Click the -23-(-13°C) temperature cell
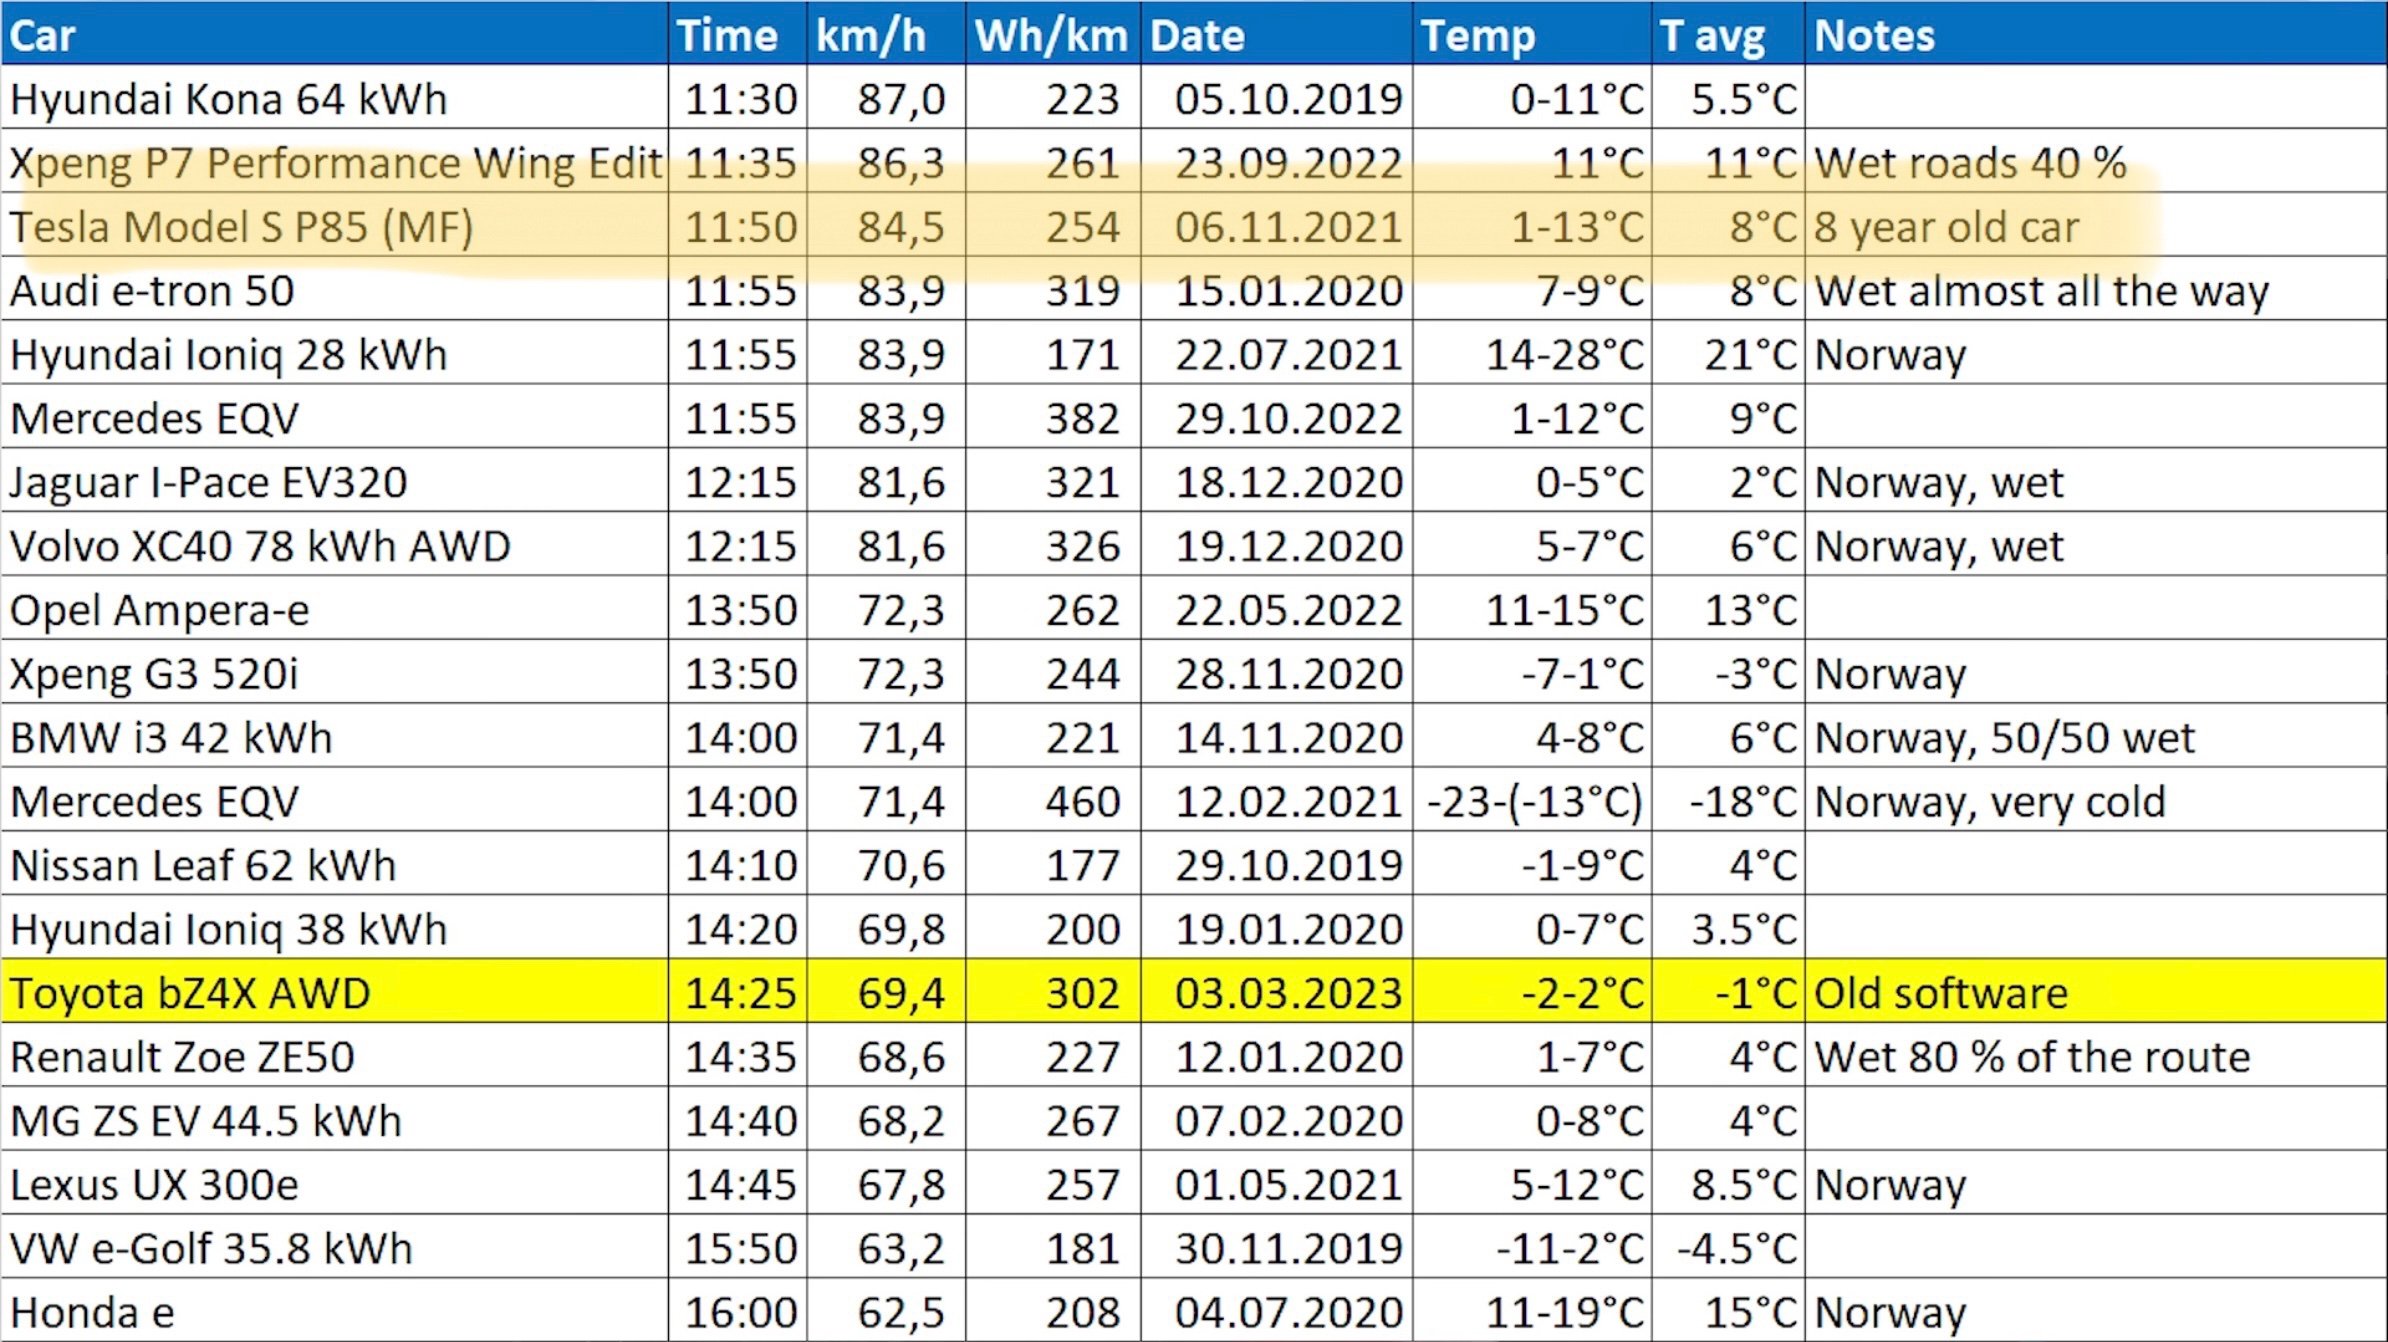The image size is (2388, 1342). (x=1532, y=801)
